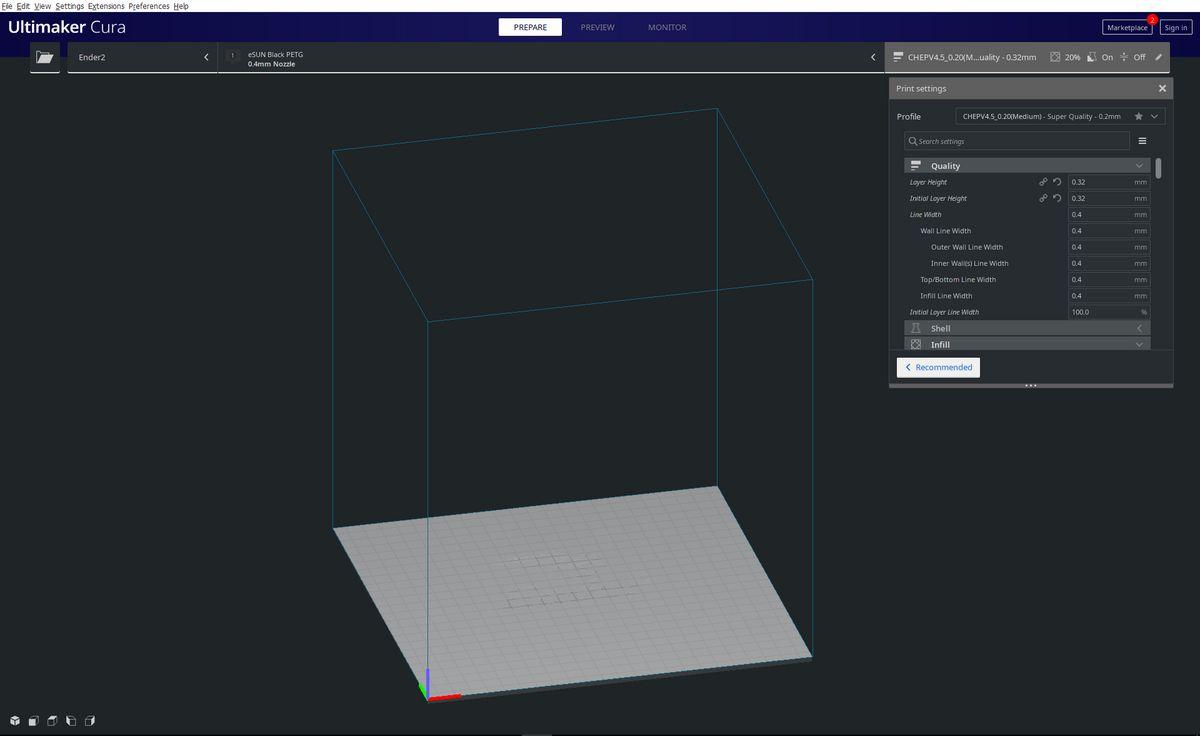Click the Shell category icon

click(x=915, y=328)
